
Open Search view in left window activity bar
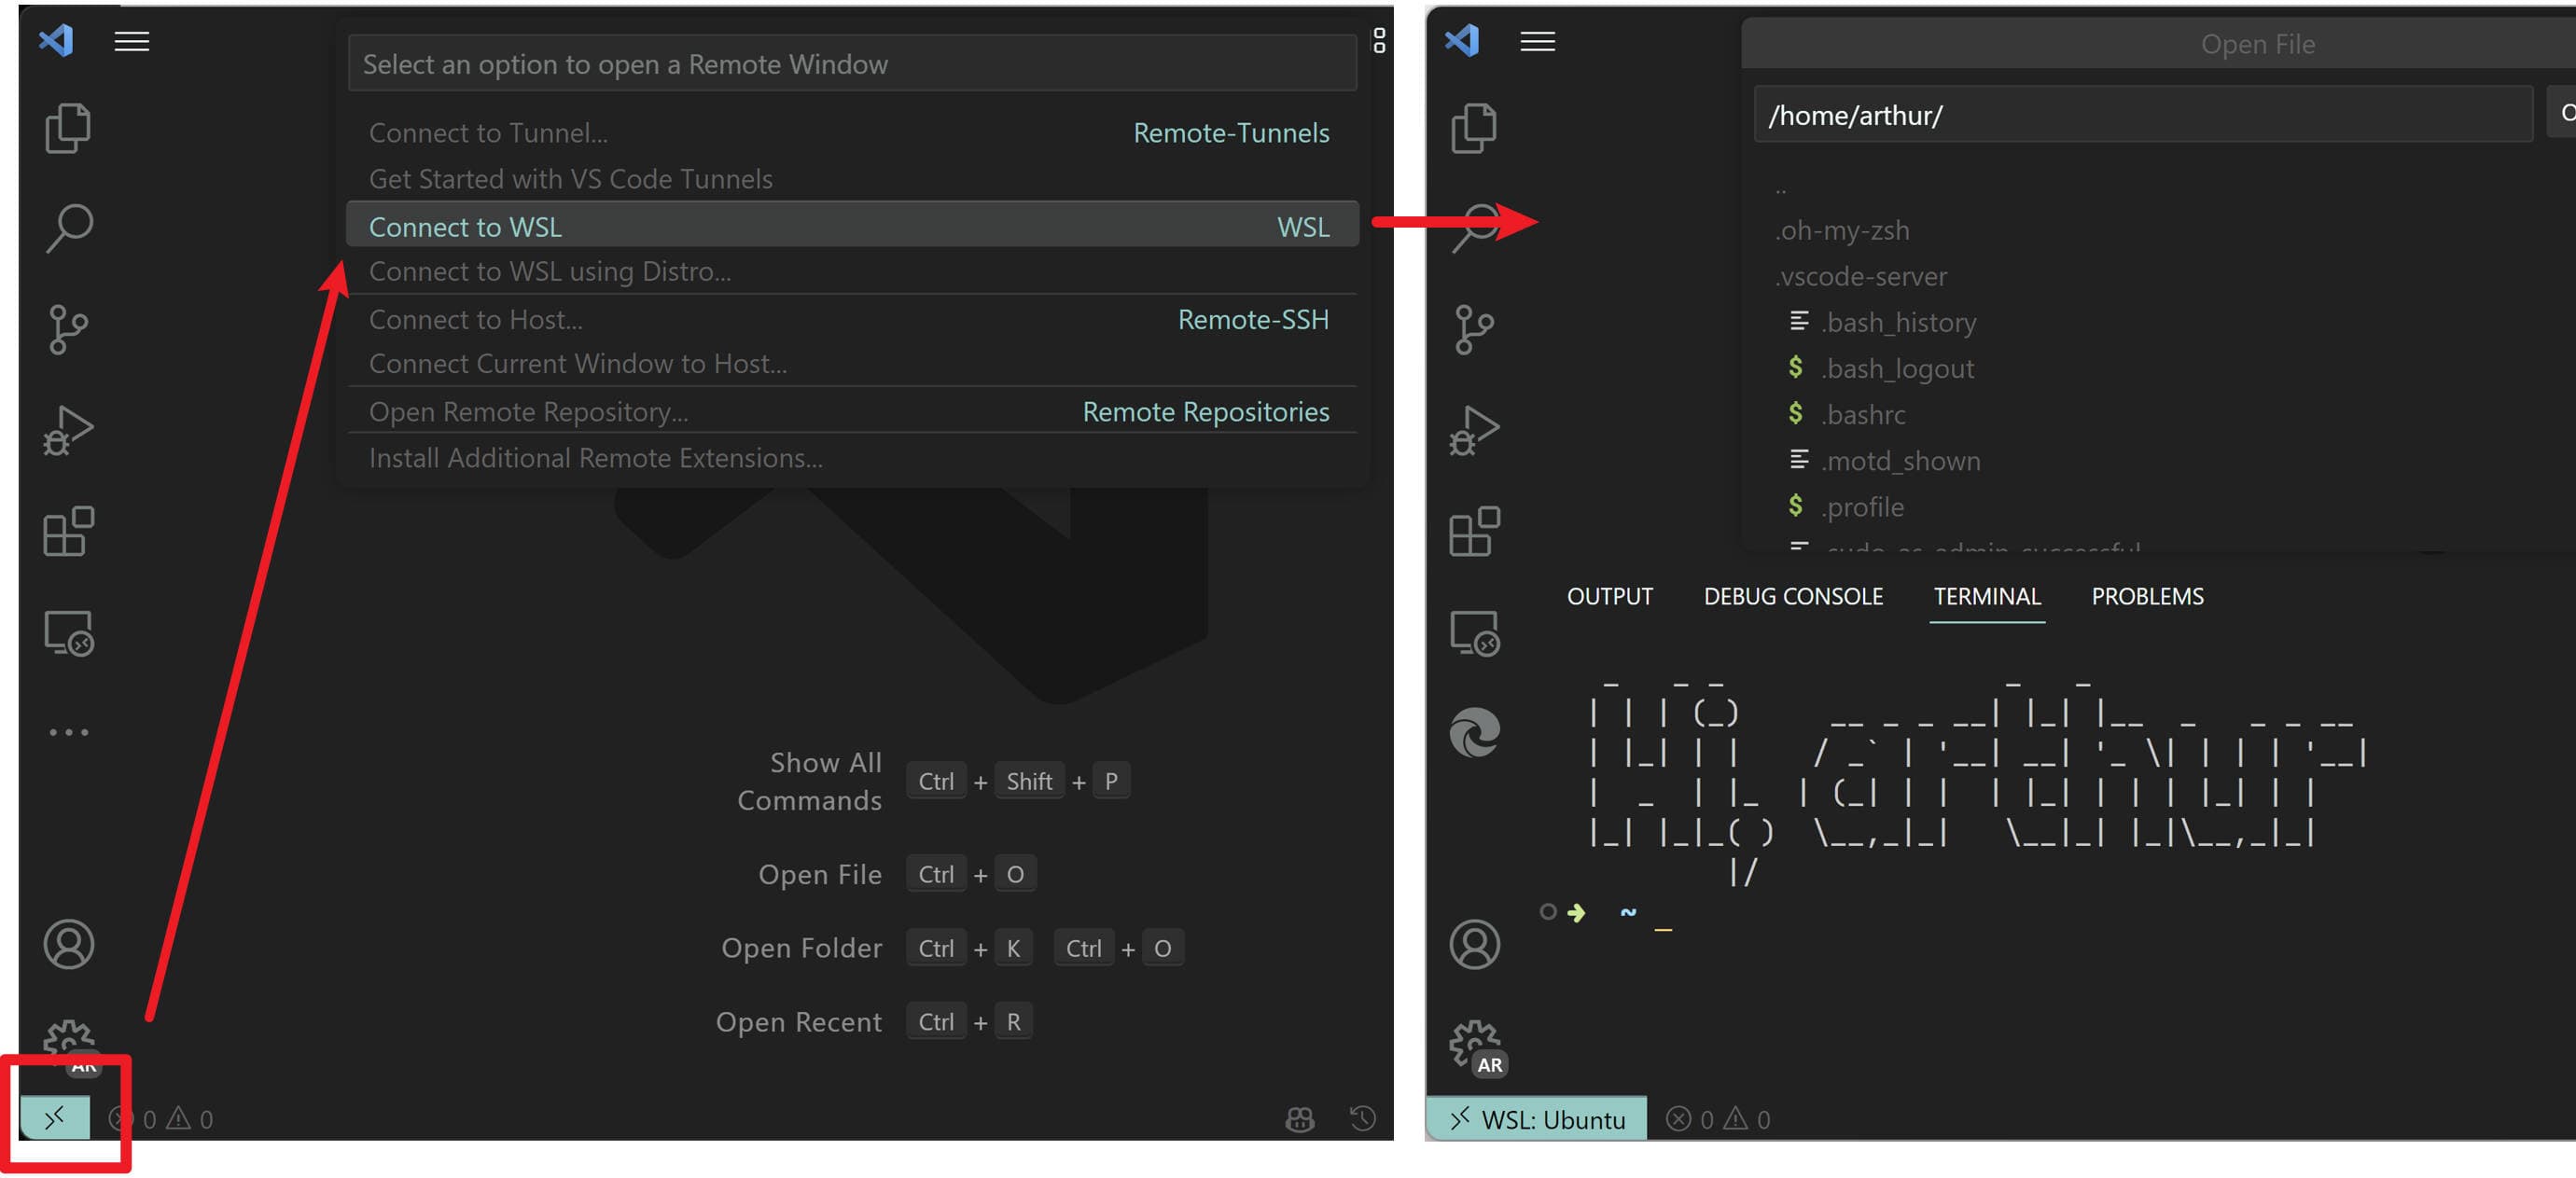(x=69, y=229)
